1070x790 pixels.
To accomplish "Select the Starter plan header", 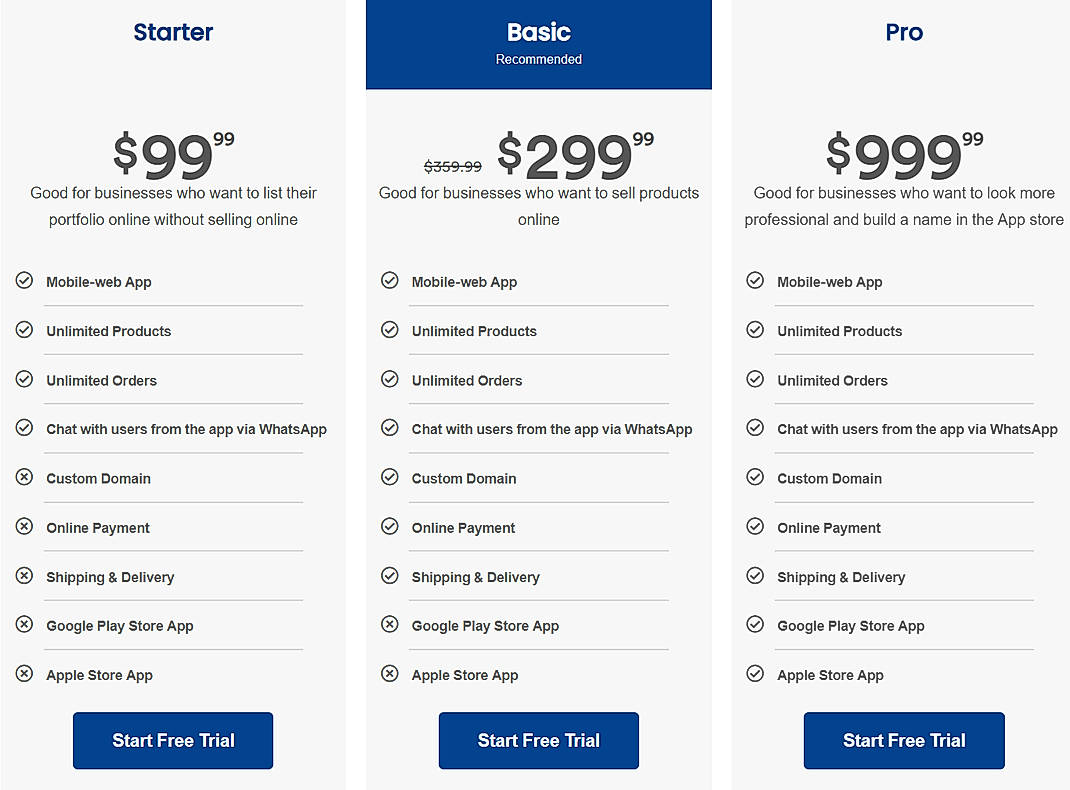I will (x=172, y=32).
